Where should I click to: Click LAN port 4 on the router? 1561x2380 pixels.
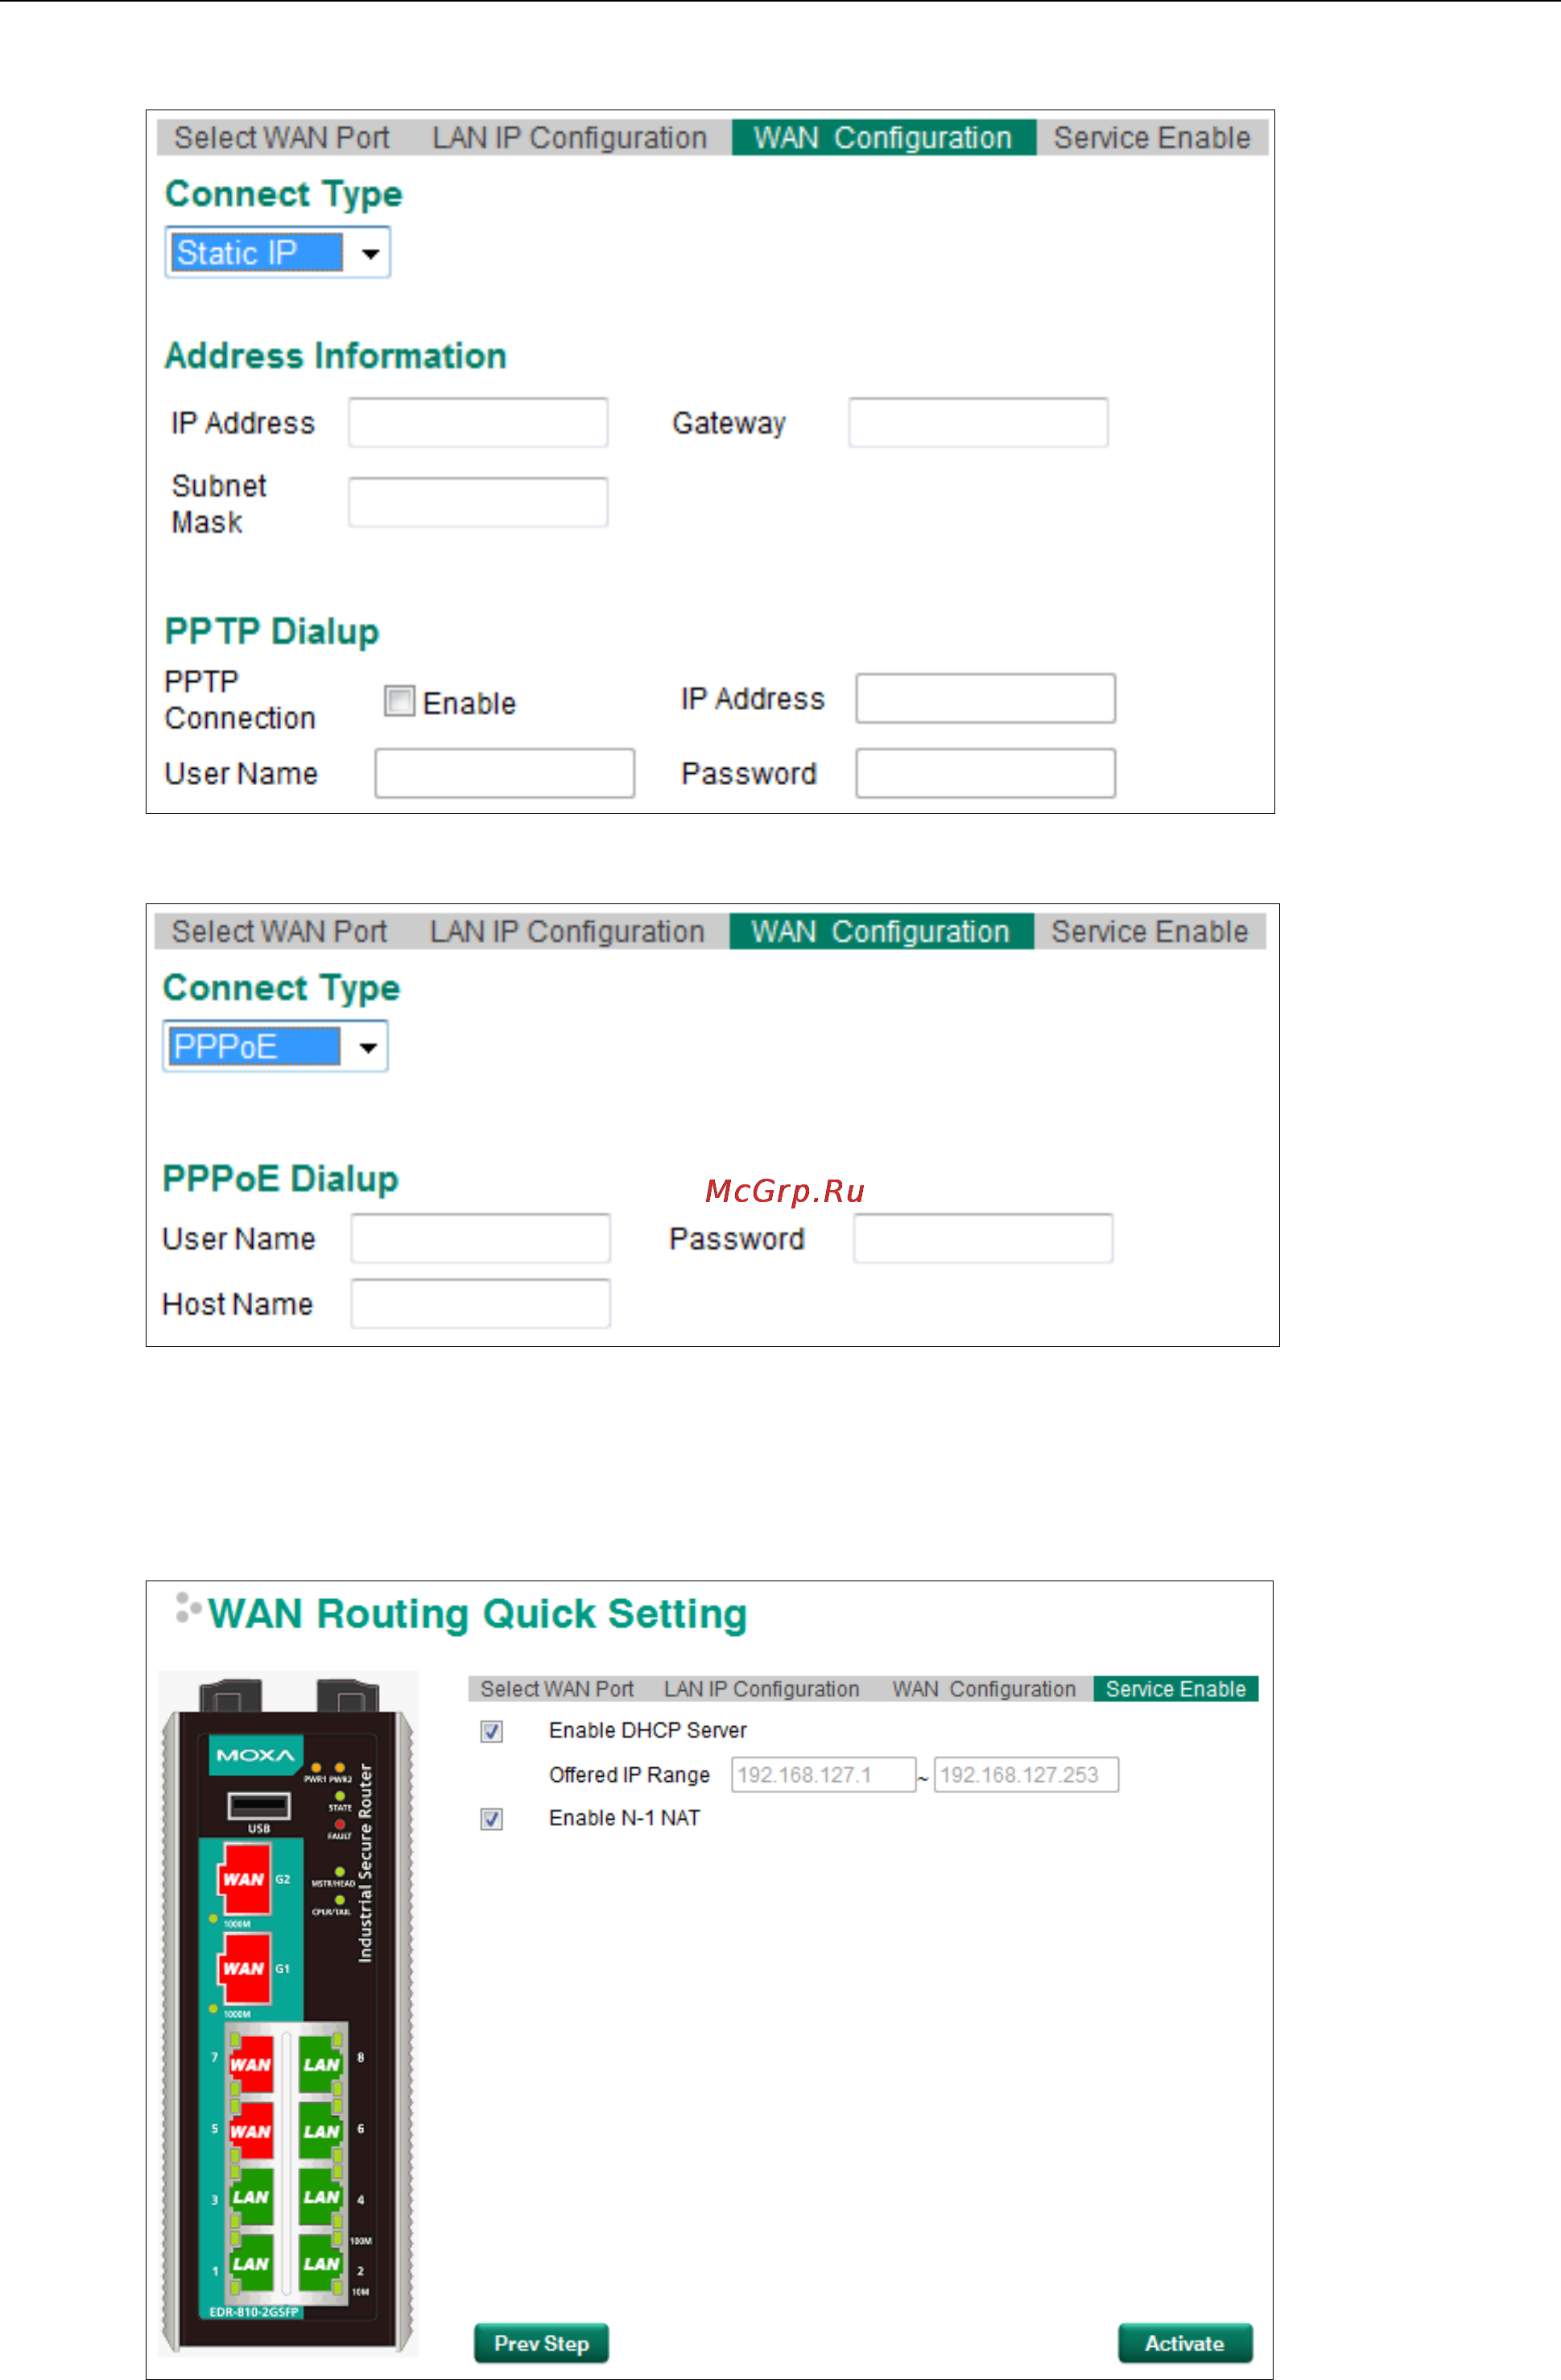click(321, 2197)
